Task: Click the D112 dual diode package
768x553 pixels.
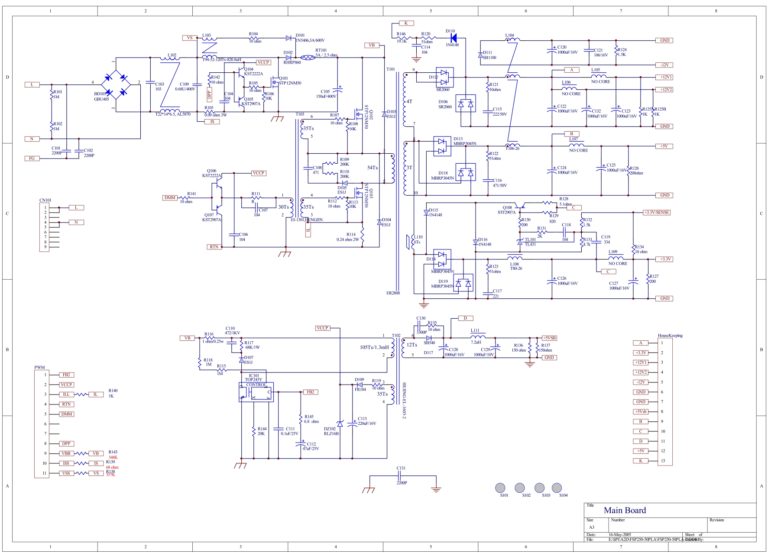Action: (444, 77)
